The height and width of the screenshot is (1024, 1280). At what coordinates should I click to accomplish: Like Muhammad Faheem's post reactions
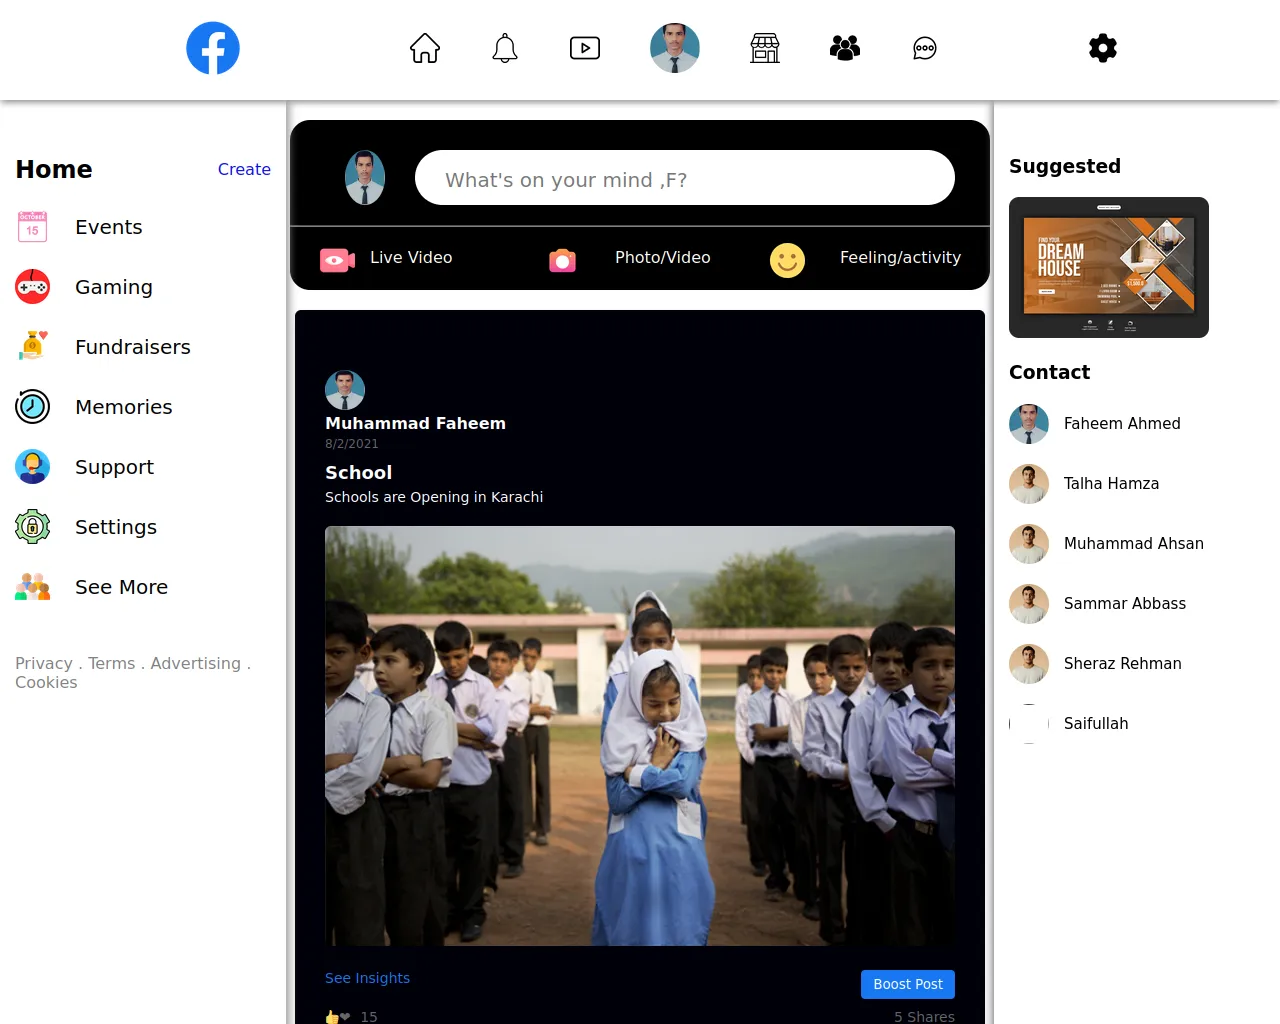(339, 1016)
